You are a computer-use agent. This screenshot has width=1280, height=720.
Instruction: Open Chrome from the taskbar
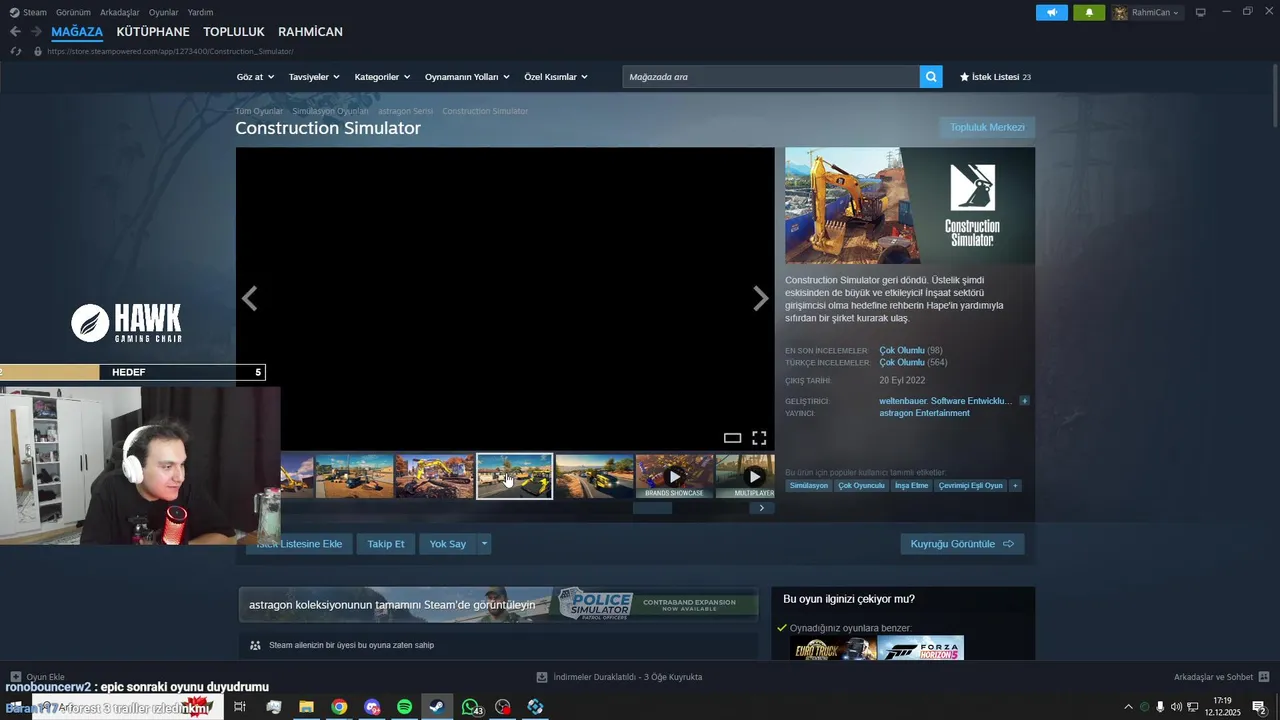pos(339,707)
